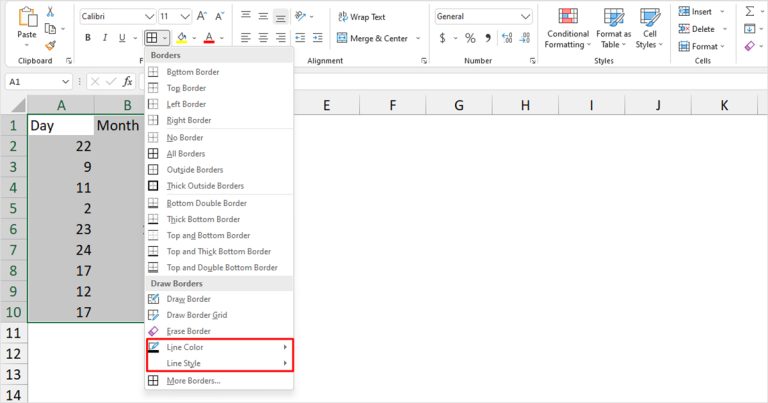Apply comma style
The width and height of the screenshot is (768, 403).
(x=488, y=38)
